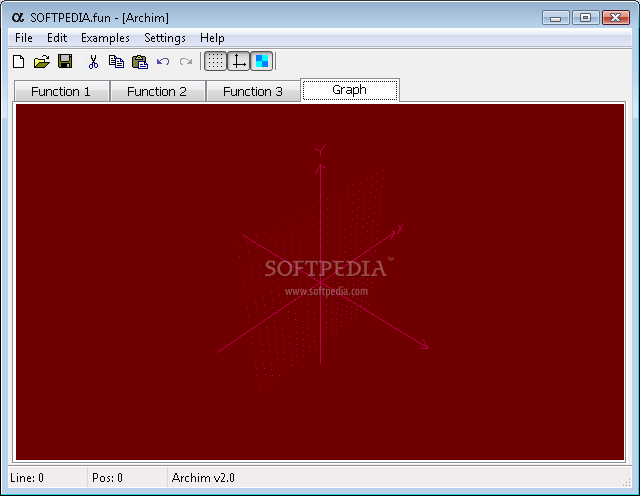
Task: Undo last action with blue arrow
Action: point(163,62)
